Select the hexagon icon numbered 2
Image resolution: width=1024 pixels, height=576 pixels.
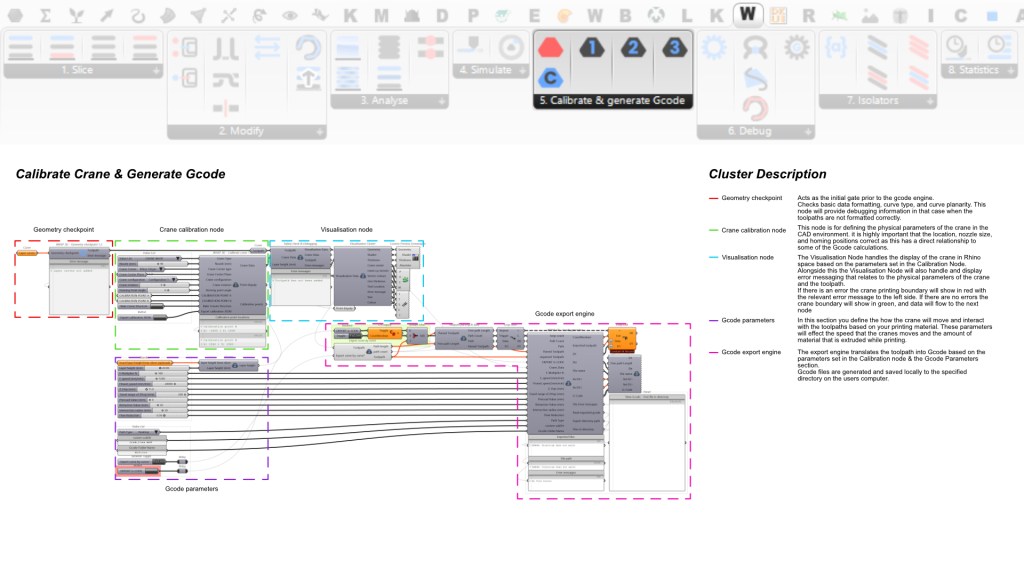coord(633,47)
